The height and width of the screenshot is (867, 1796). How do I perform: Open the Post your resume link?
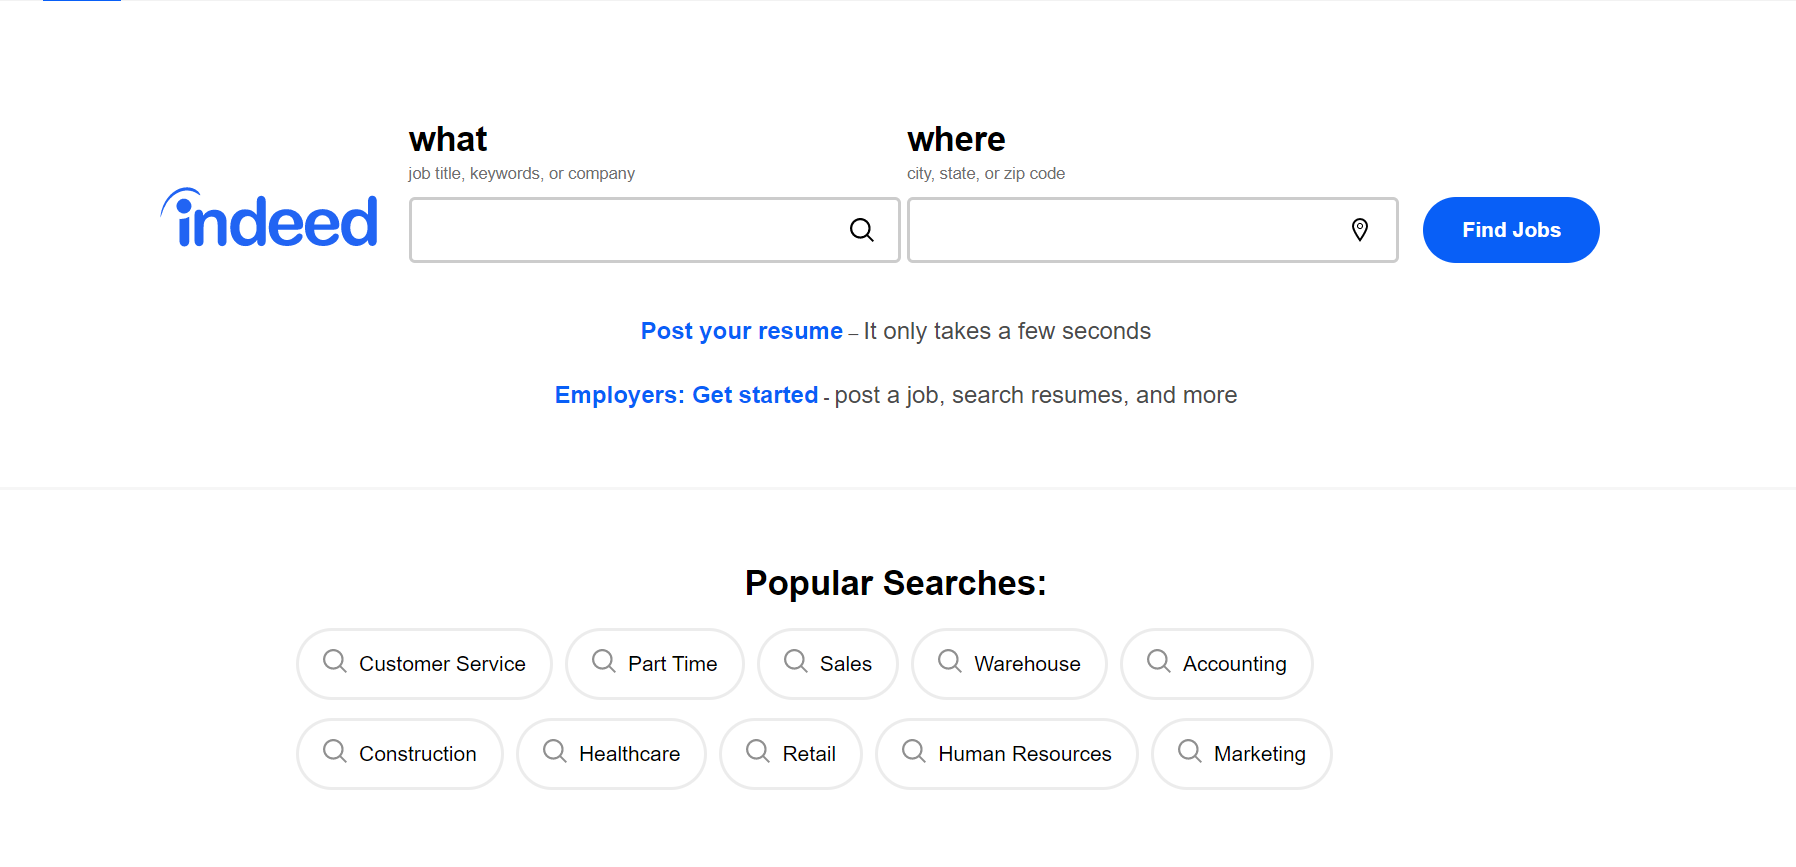pos(741,330)
